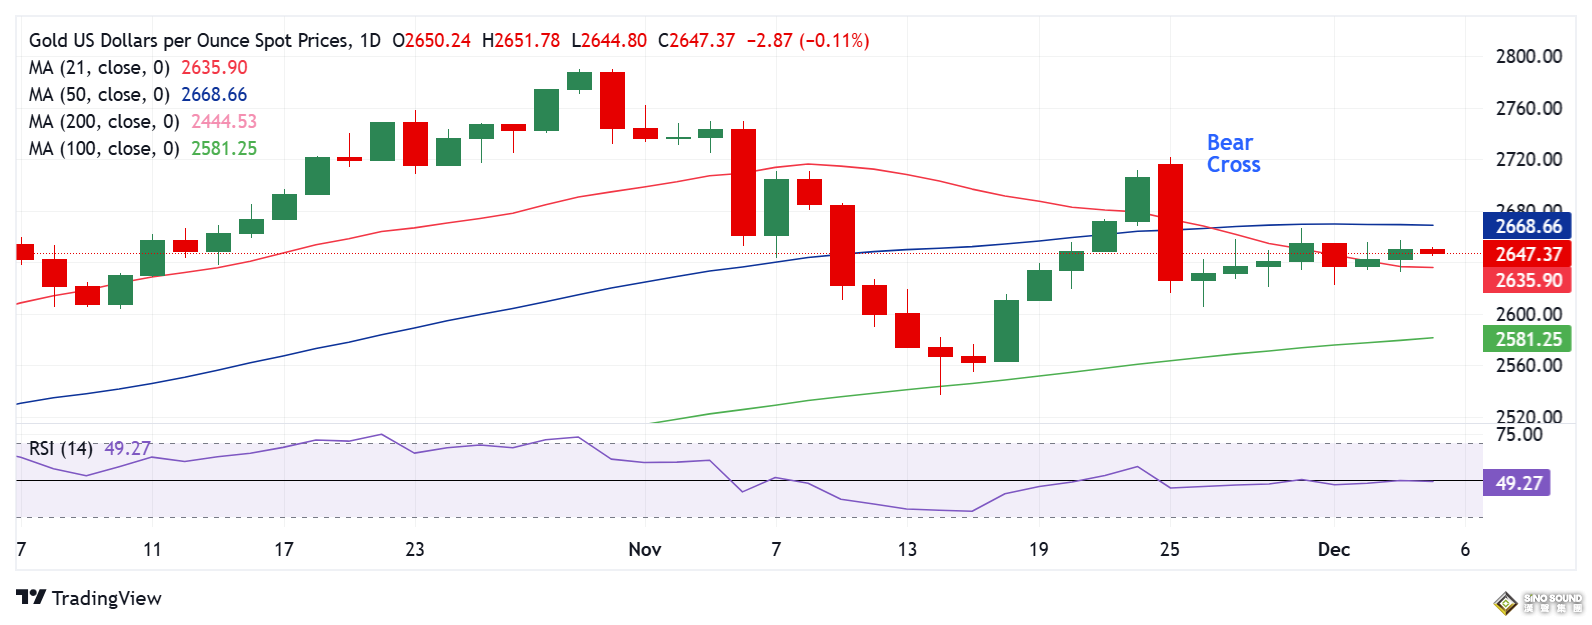This screenshot has height=625, width=1592.
Task: Click the Dec date marker on time axis
Action: point(1334,549)
